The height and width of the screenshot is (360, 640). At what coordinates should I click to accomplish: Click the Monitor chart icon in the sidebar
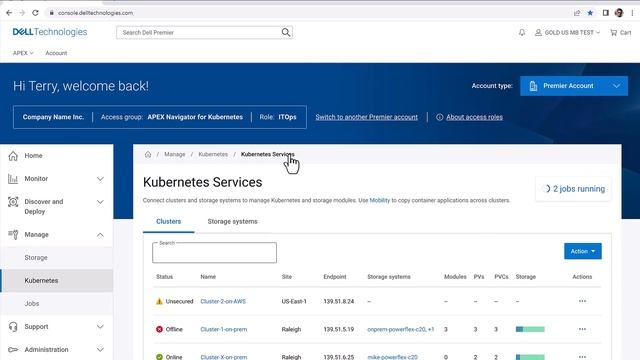tap(13, 179)
